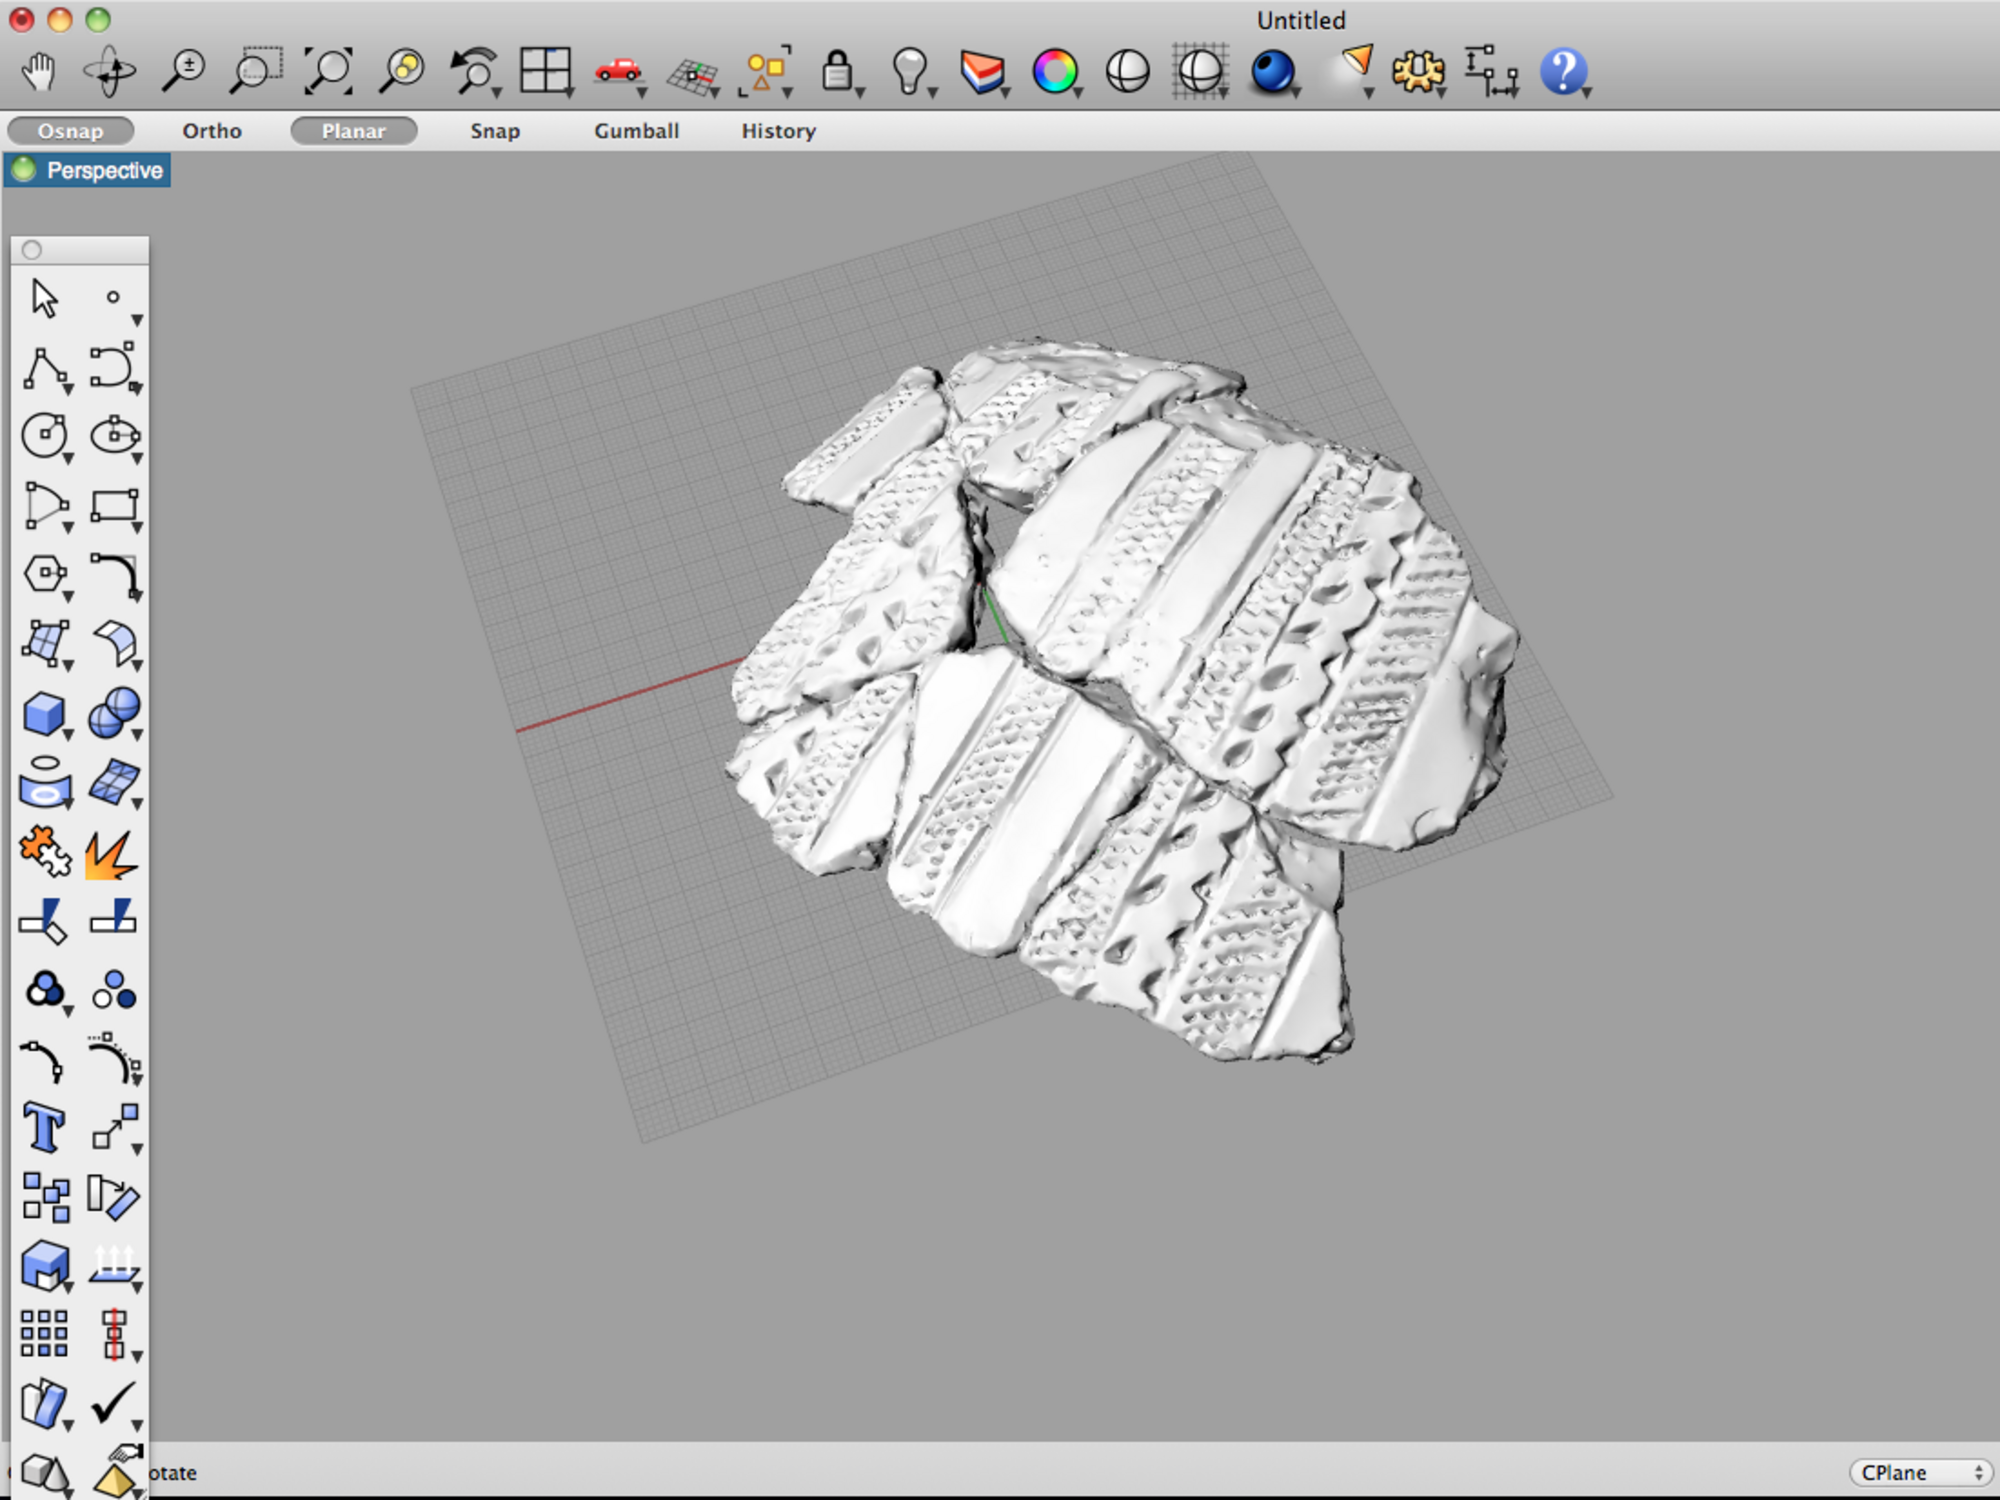Click the History button

[x=778, y=131]
